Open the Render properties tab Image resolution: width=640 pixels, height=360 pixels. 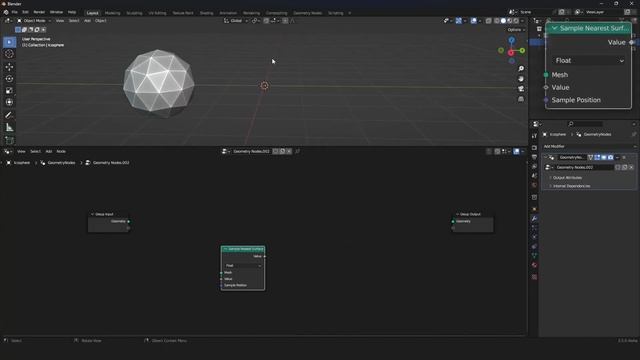[x=534, y=147]
